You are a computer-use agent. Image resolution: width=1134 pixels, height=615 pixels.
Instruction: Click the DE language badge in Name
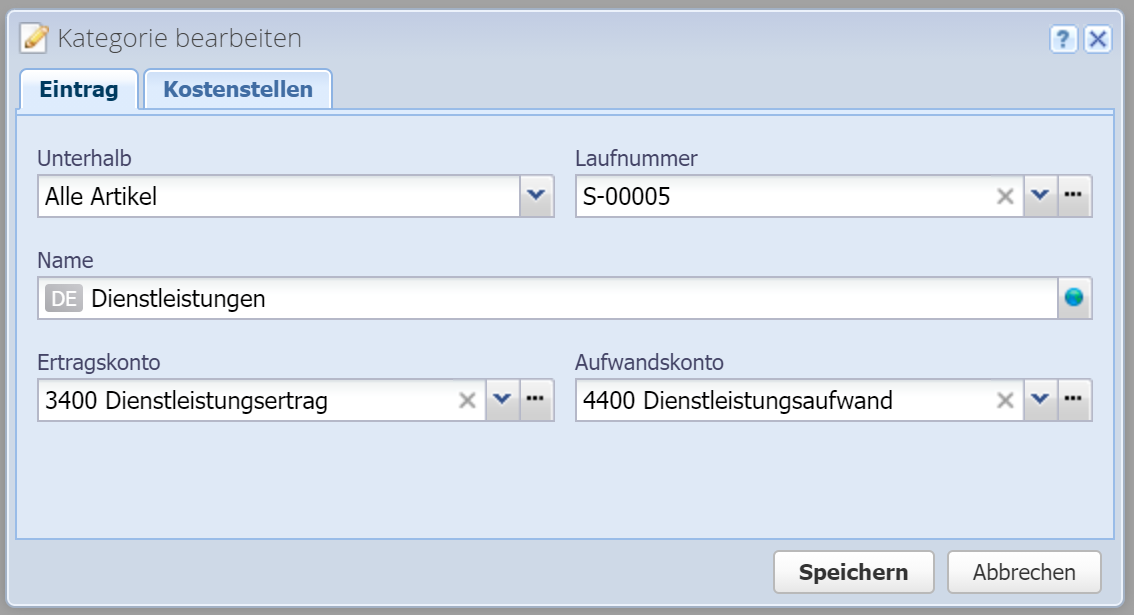coord(64,298)
